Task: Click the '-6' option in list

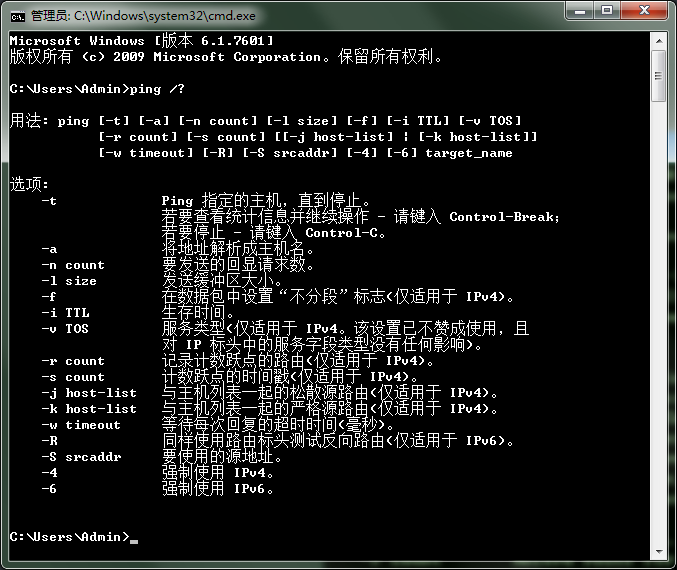Action: coord(49,489)
